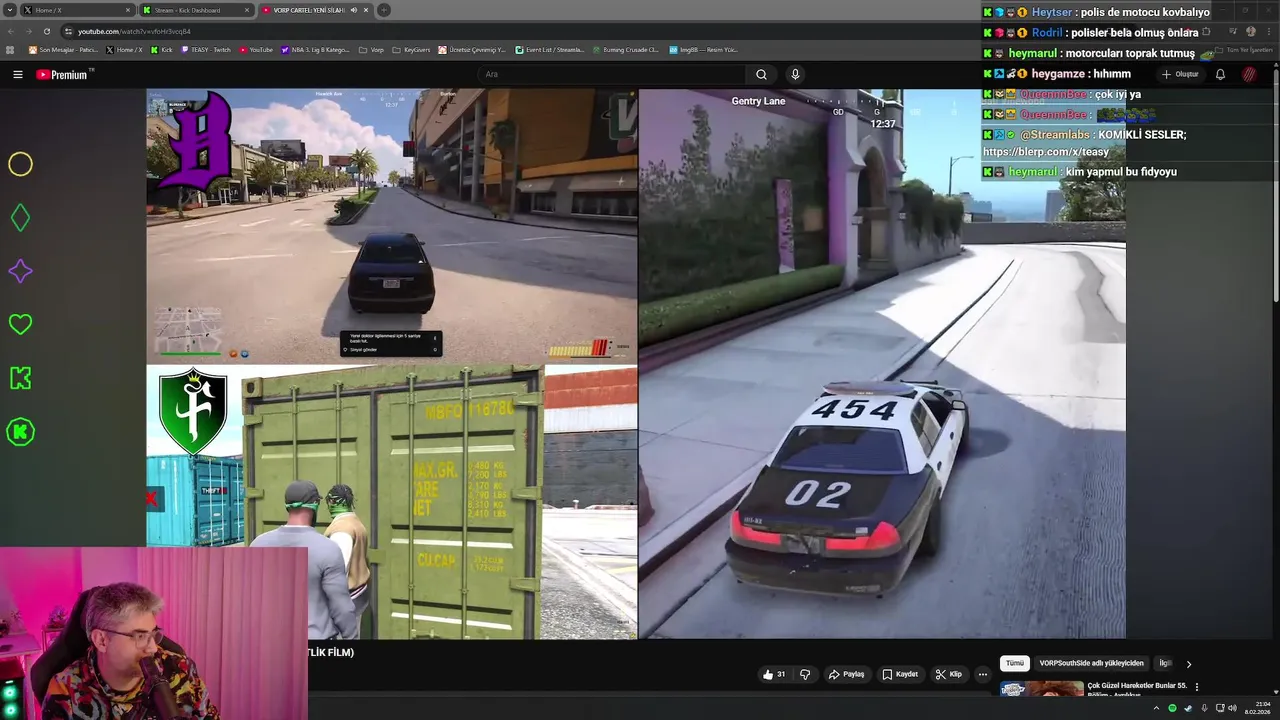
Task: Open options menu for Çok Güzel Hareketler video
Action: (1196, 687)
